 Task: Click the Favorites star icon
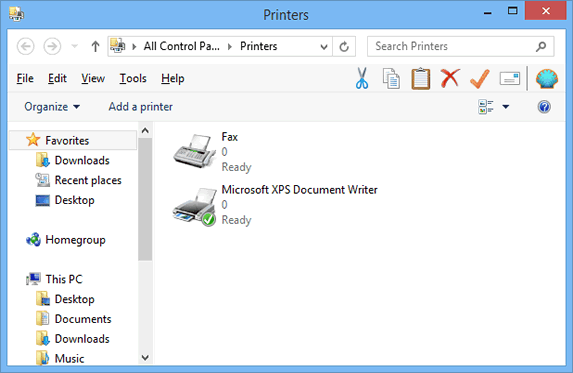coord(33,140)
